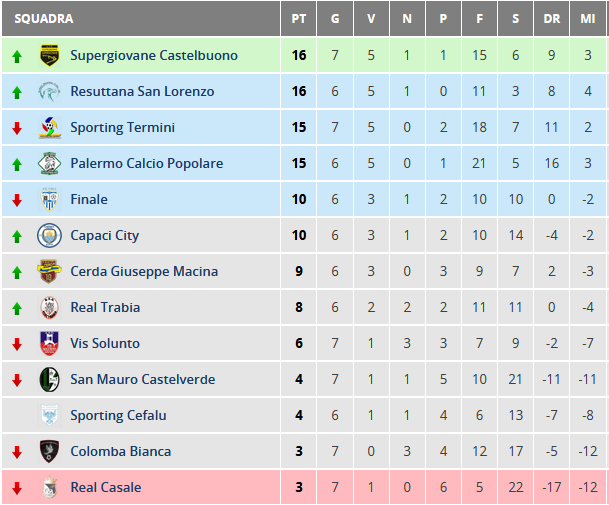Click the SQUADRA column header
This screenshot has width=609, height=505.
click(44, 19)
